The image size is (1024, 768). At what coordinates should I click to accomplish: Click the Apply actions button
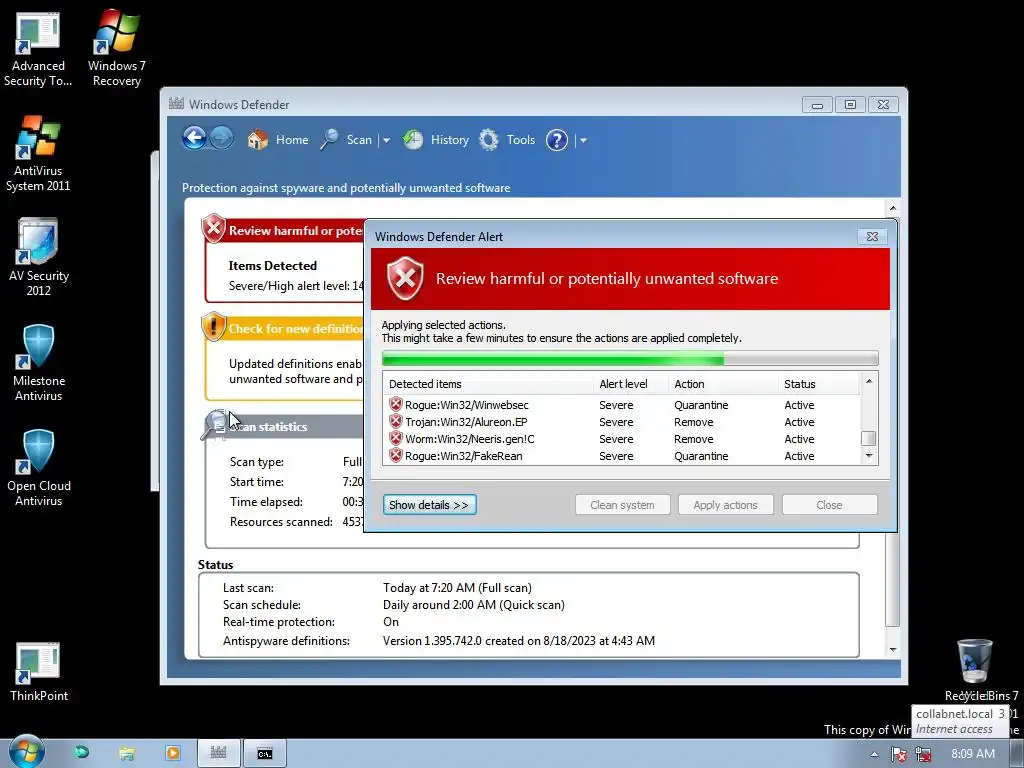point(726,505)
